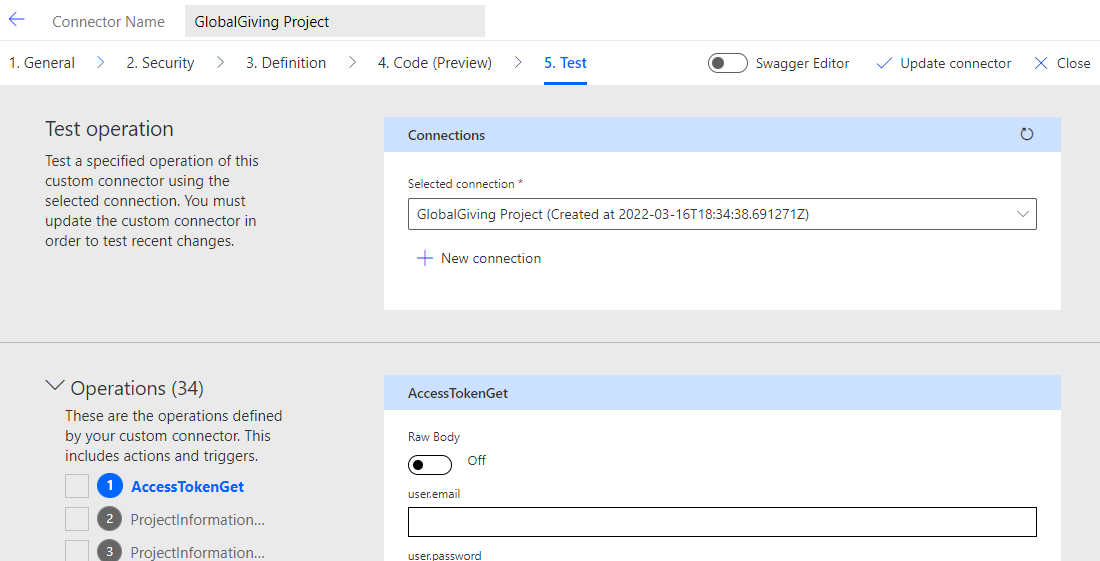Image resolution: width=1100 pixels, height=561 pixels.
Task: Click the user.password label
Action: point(445,555)
